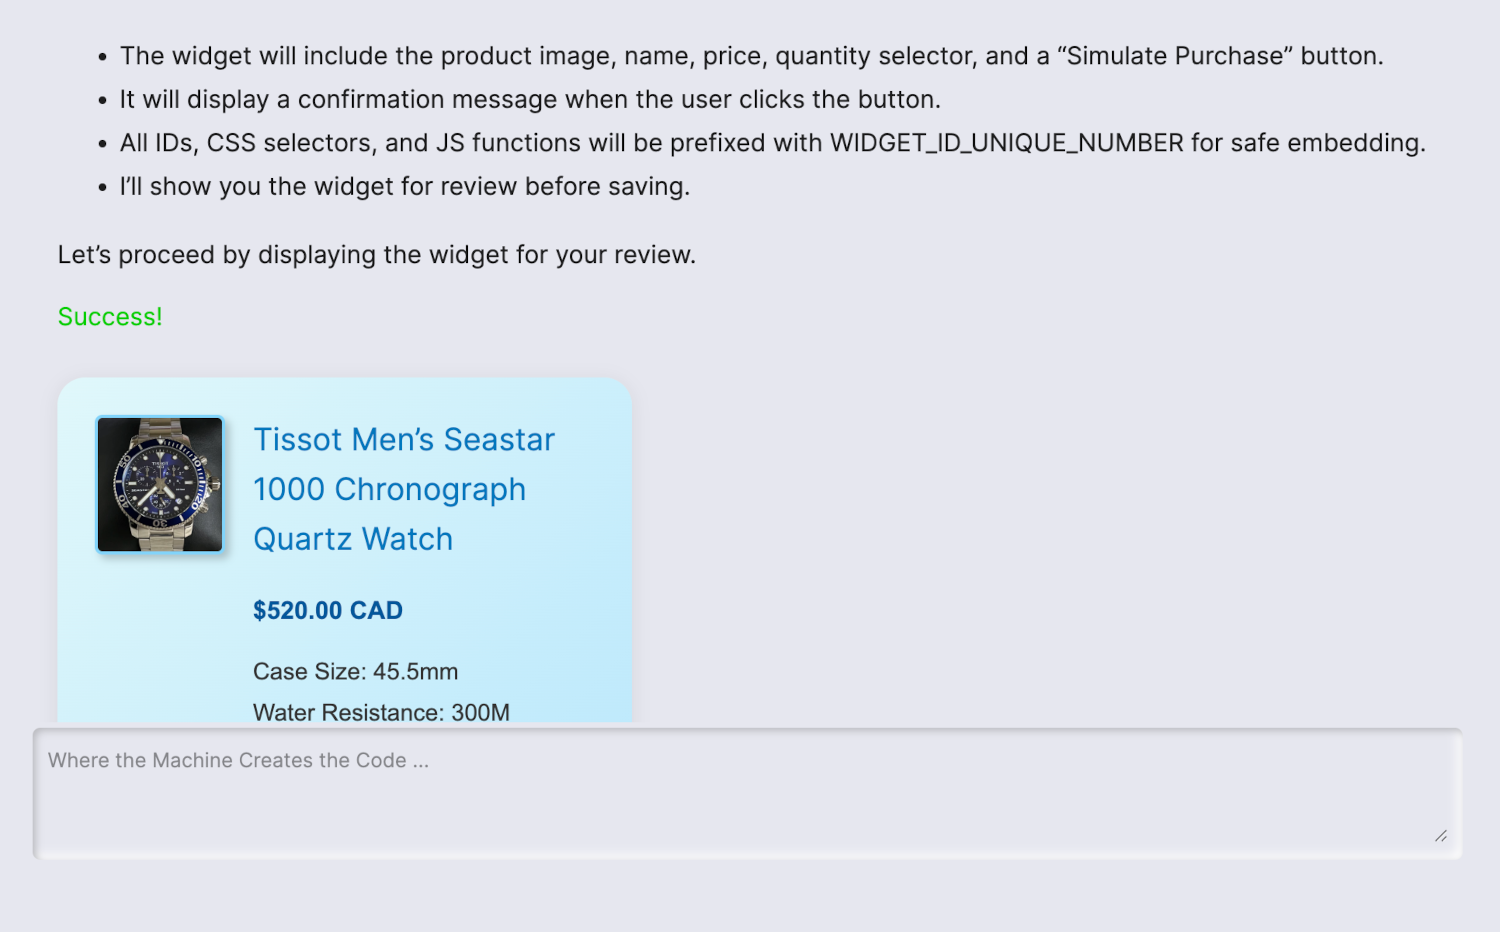Click "Quartz Watch" in the product name
Screen dimensions: 1500x932
[353, 540]
